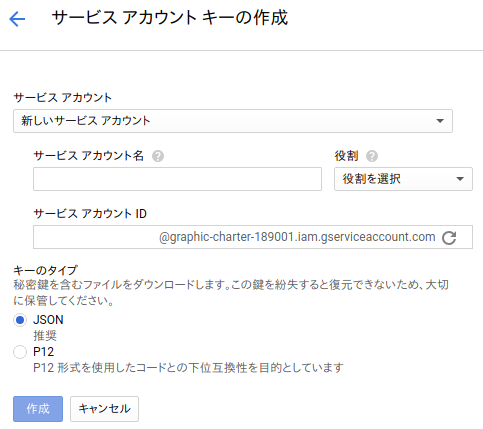Open the help icon beside 役割
Viewport: 483px width, 429px height.
click(372, 156)
